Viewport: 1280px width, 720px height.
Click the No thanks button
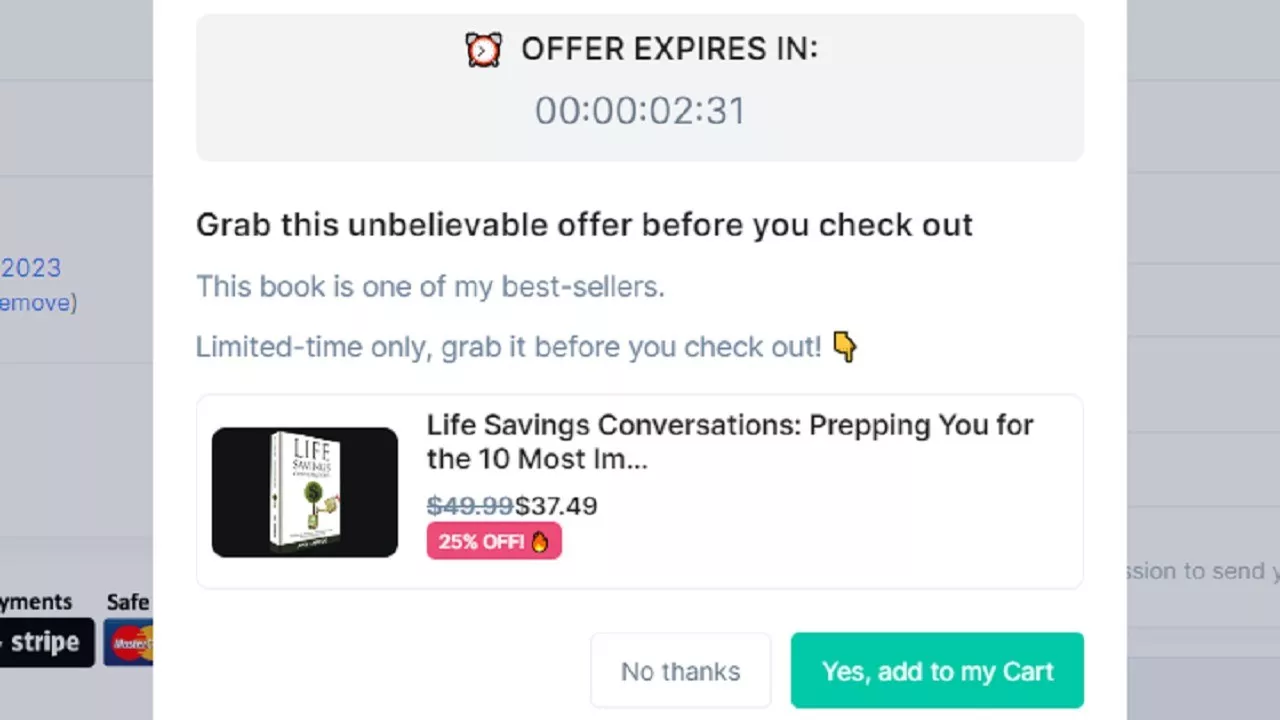click(x=681, y=671)
